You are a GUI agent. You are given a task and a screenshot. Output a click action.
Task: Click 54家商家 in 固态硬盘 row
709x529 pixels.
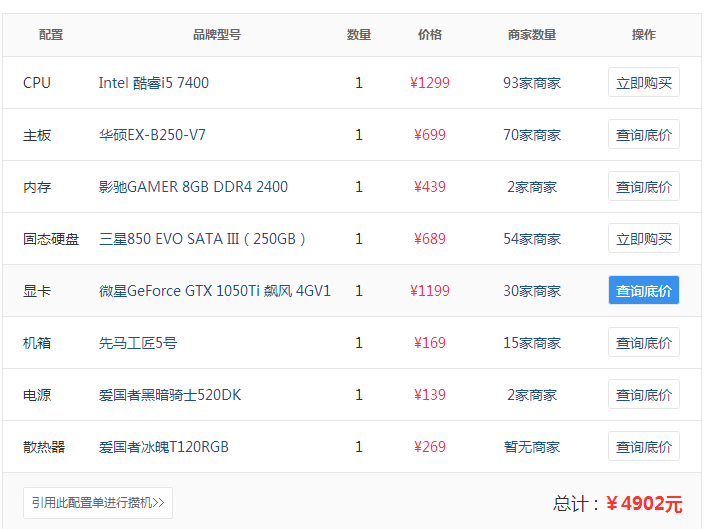(x=532, y=239)
